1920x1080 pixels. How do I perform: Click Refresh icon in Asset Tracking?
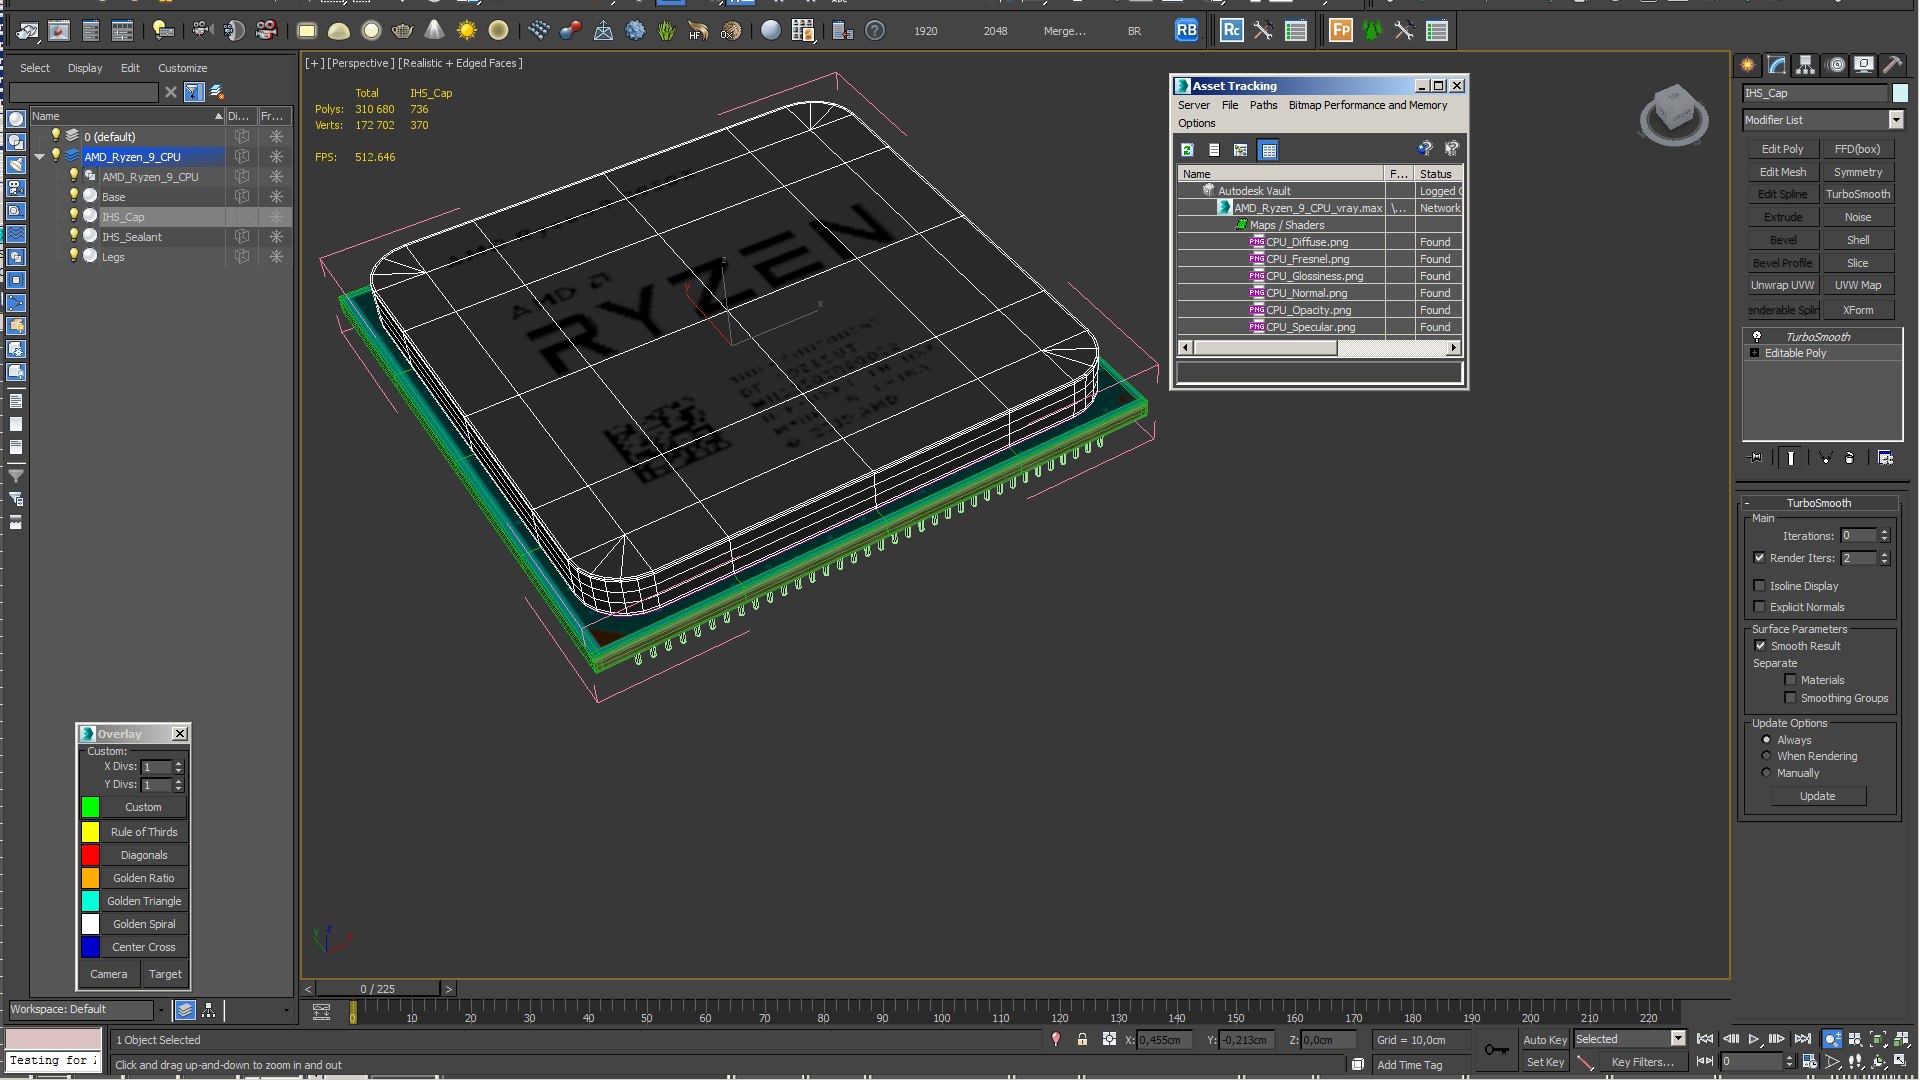coord(1187,150)
